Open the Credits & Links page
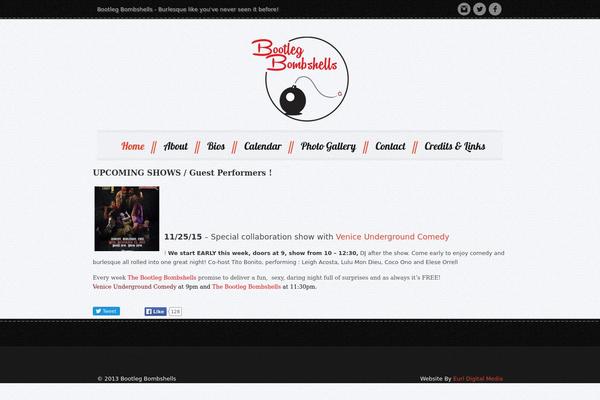Viewport: 600px width, 400px height. click(455, 146)
